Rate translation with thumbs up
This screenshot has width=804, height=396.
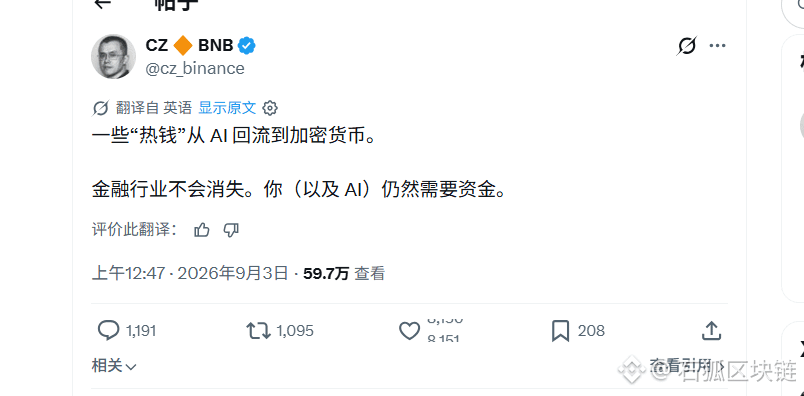202,230
